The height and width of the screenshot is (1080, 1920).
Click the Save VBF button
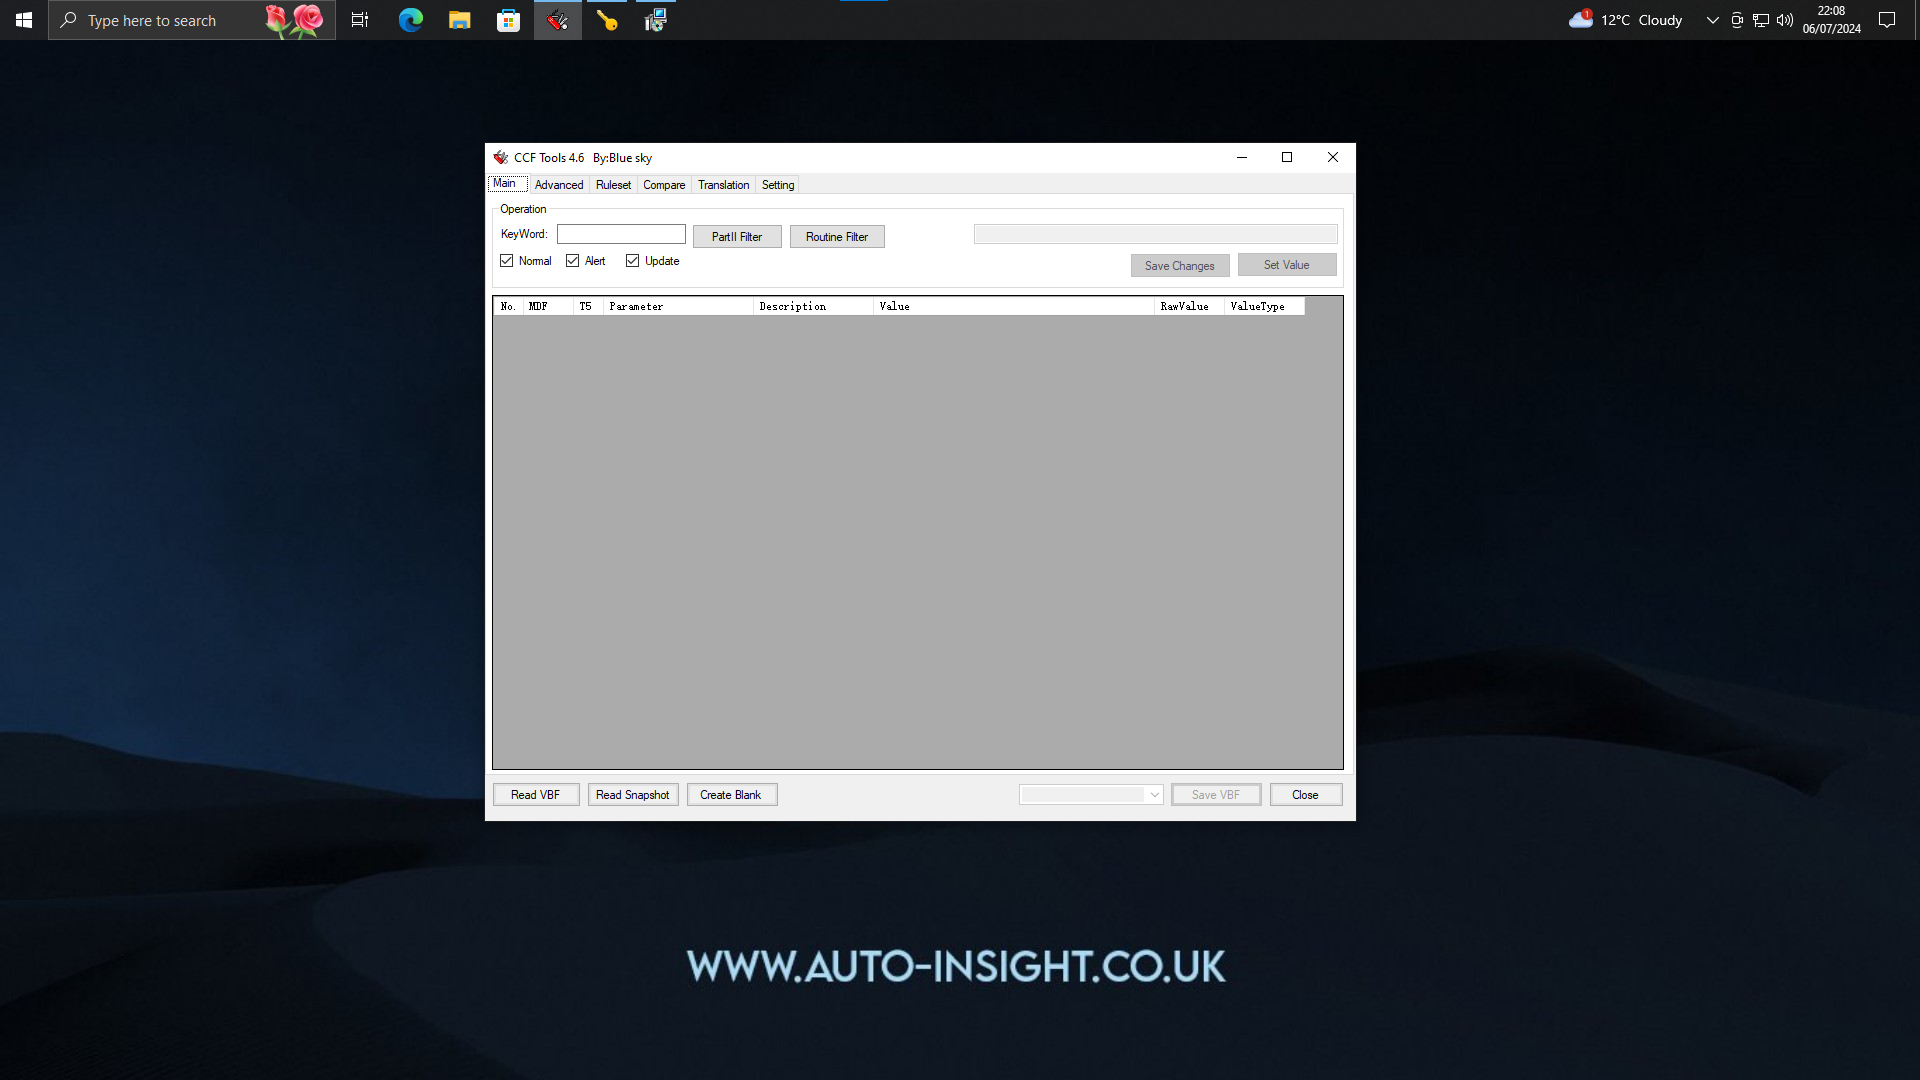[x=1216, y=794]
